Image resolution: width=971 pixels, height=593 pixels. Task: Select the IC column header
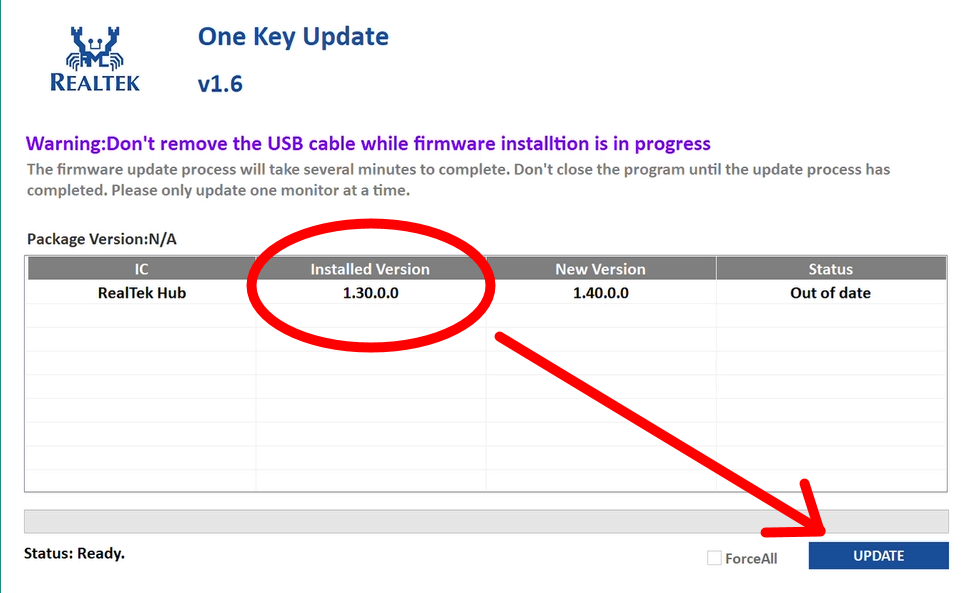(x=141, y=269)
